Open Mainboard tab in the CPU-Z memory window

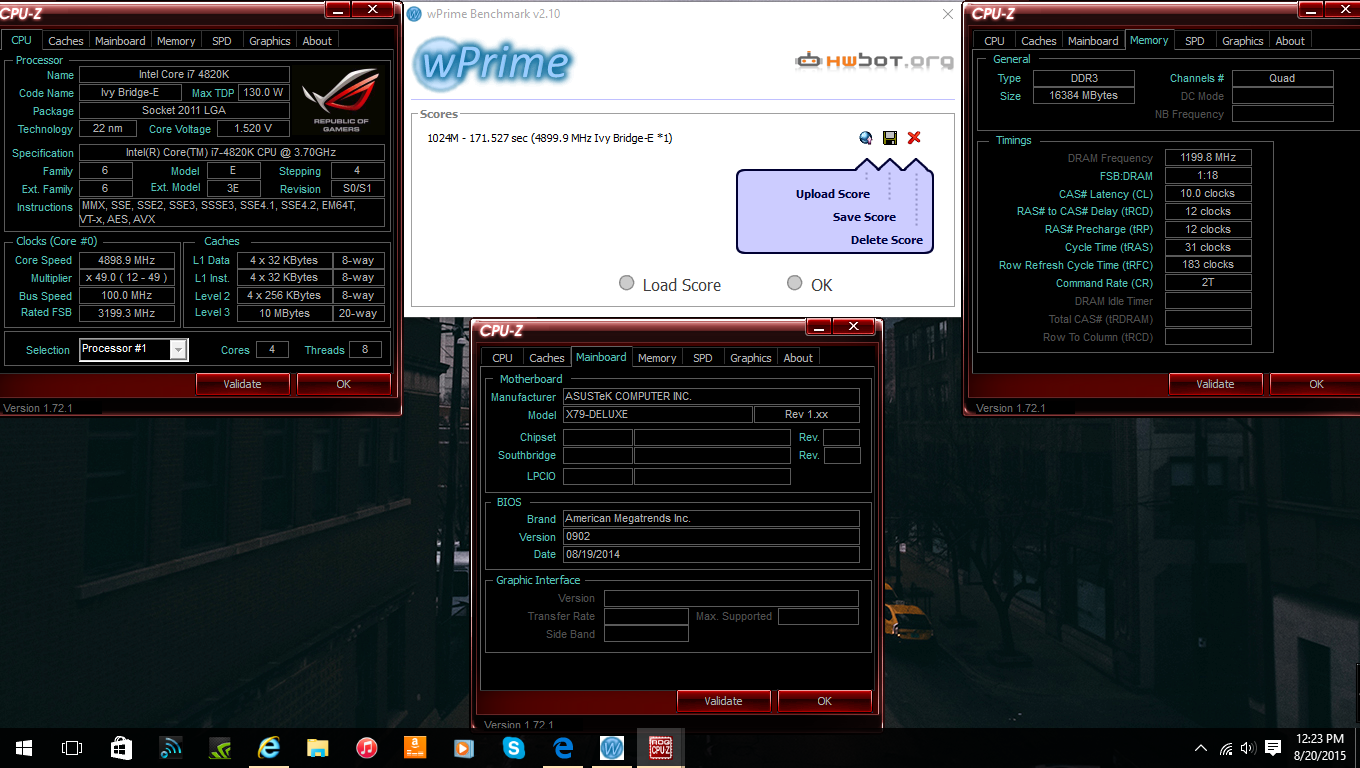click(1094, 41)
